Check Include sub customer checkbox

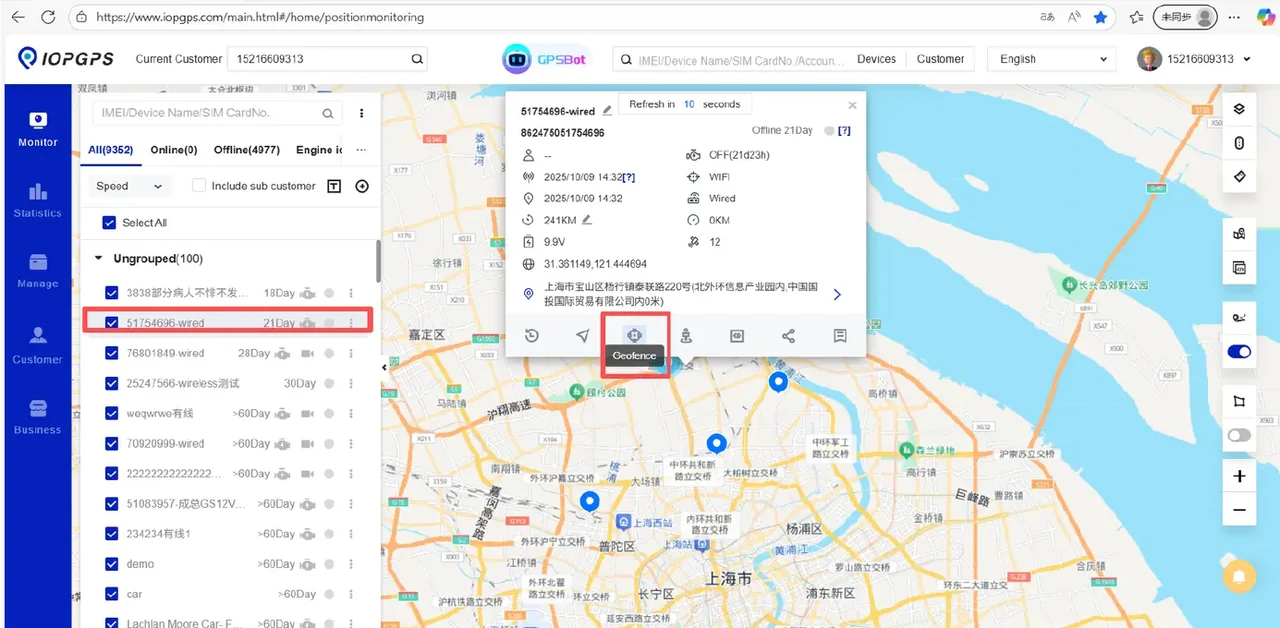(x=199, y=185)
